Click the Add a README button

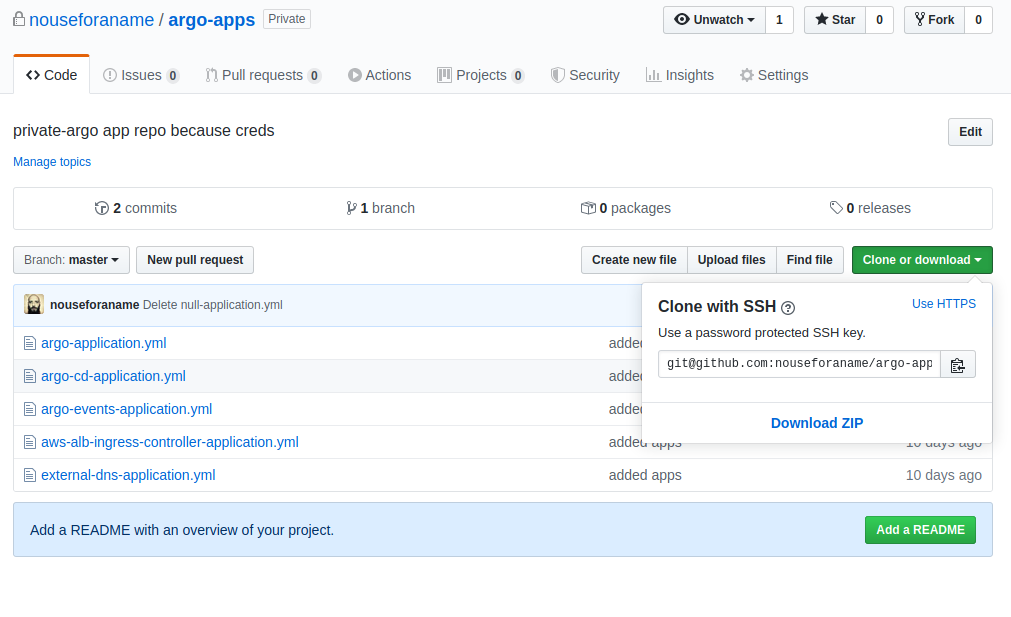point(920,530)
